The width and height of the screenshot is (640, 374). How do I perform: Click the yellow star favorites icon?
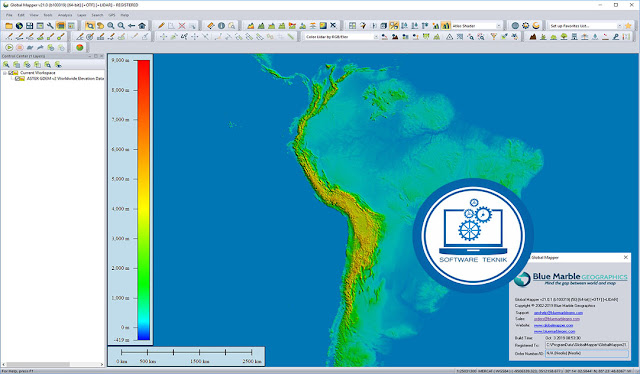click(x=628, y=26)
